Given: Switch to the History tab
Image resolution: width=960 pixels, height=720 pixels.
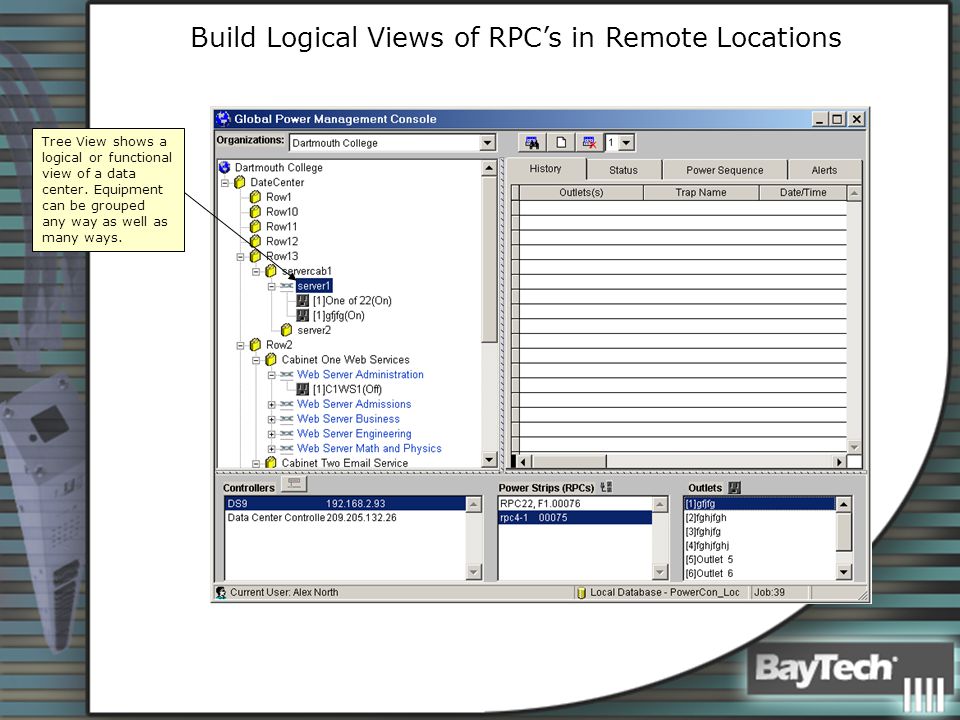Looking at the screenshot, I should (x=545, y=168).
